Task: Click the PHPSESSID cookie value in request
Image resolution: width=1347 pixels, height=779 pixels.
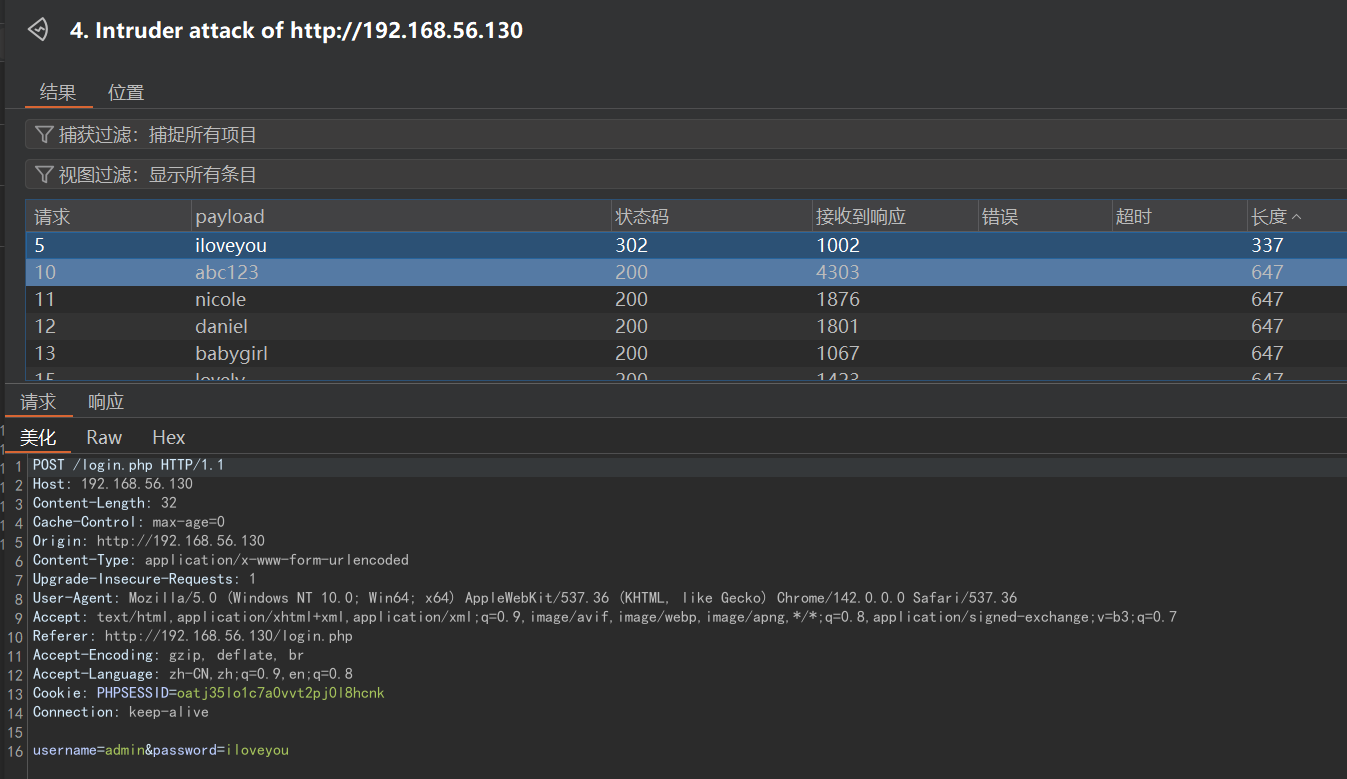Action: (280, 693)
